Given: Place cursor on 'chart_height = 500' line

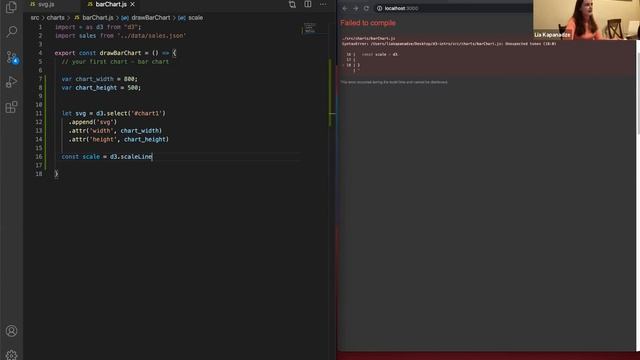Looking at the screenshot, I should tap(101, 87).
